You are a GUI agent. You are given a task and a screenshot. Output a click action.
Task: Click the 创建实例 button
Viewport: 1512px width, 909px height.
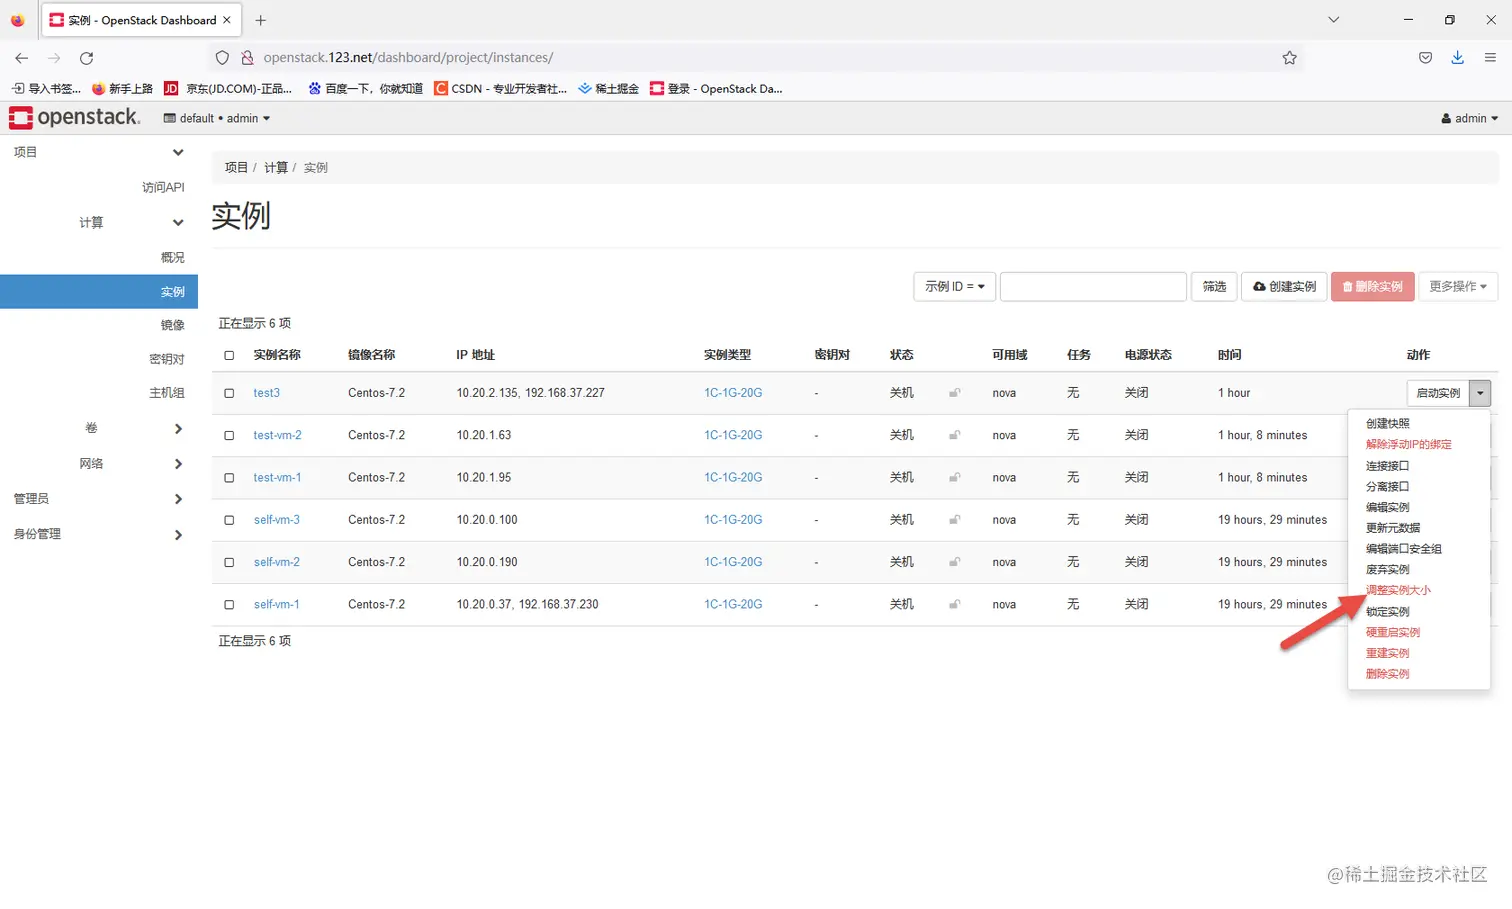tap(1285, 287)
